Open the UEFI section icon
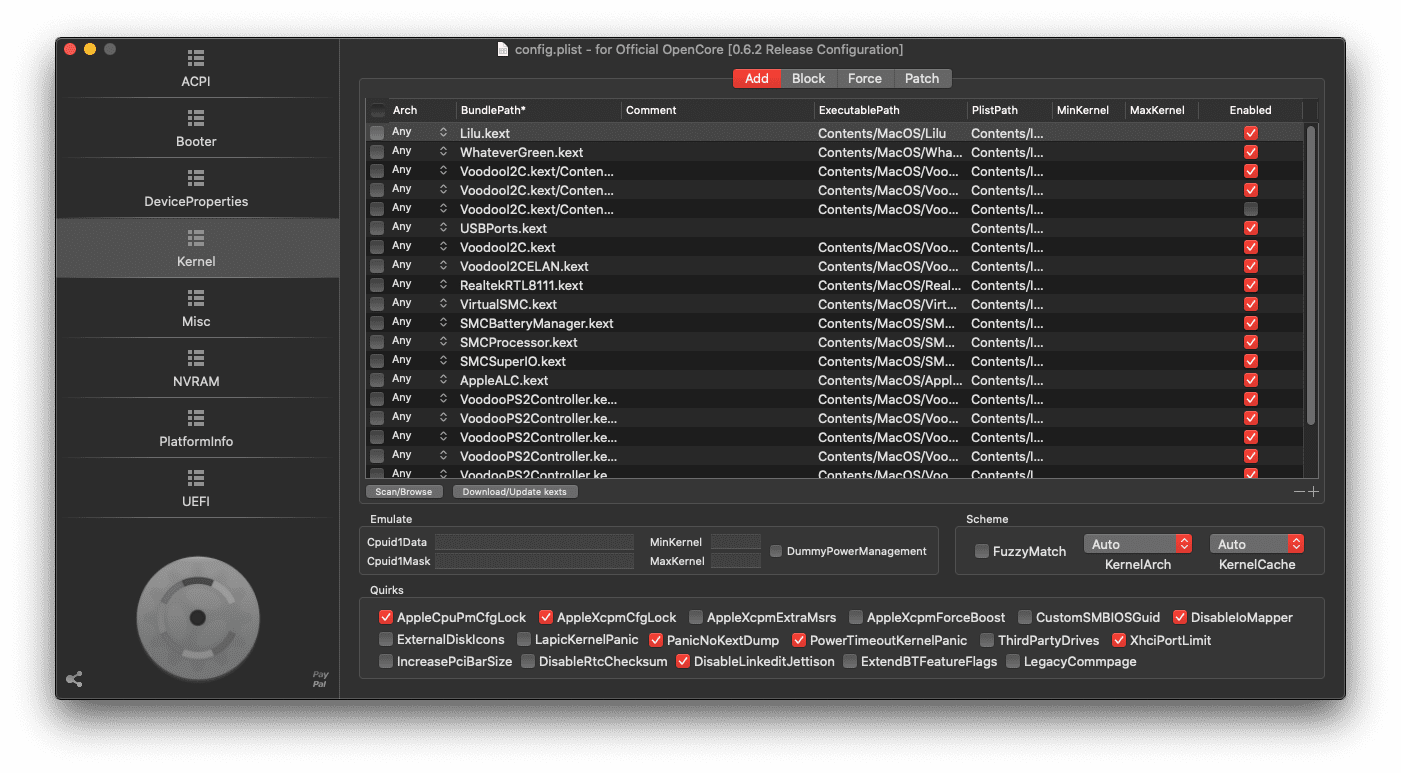Image resolution: width=1401 pixels, height=773 pixels. click(196, 478)
